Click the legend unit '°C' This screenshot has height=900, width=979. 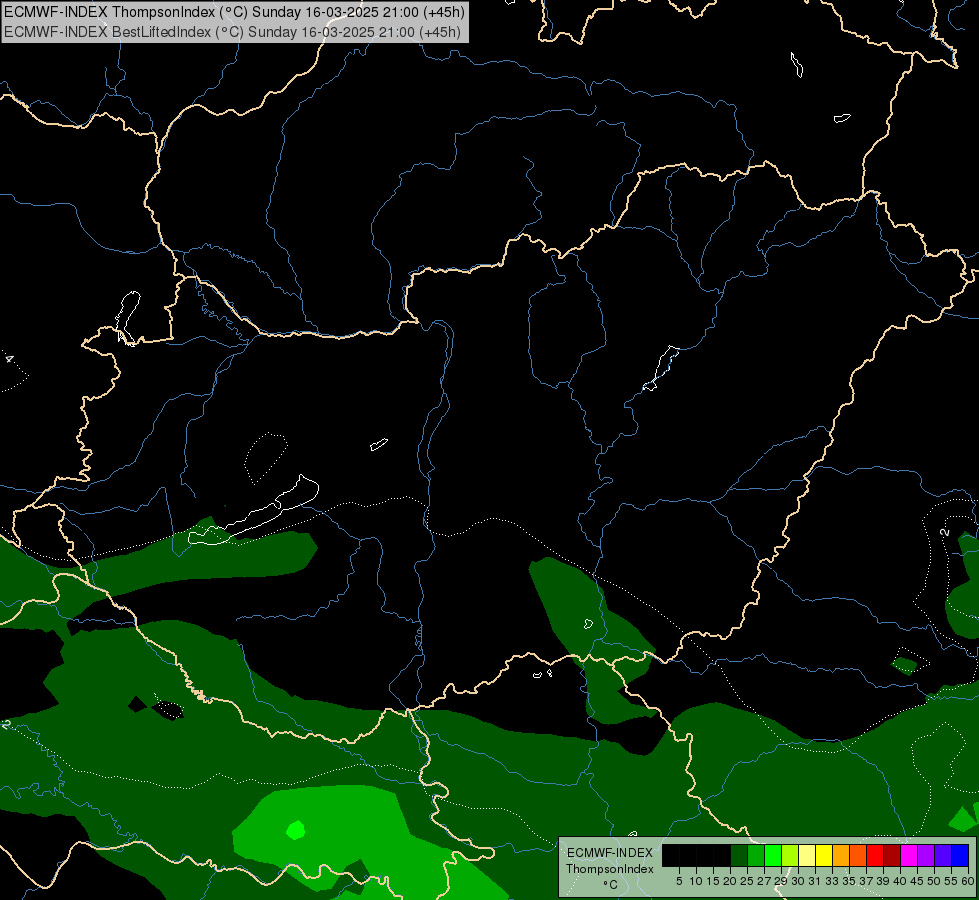pos(610,884)
